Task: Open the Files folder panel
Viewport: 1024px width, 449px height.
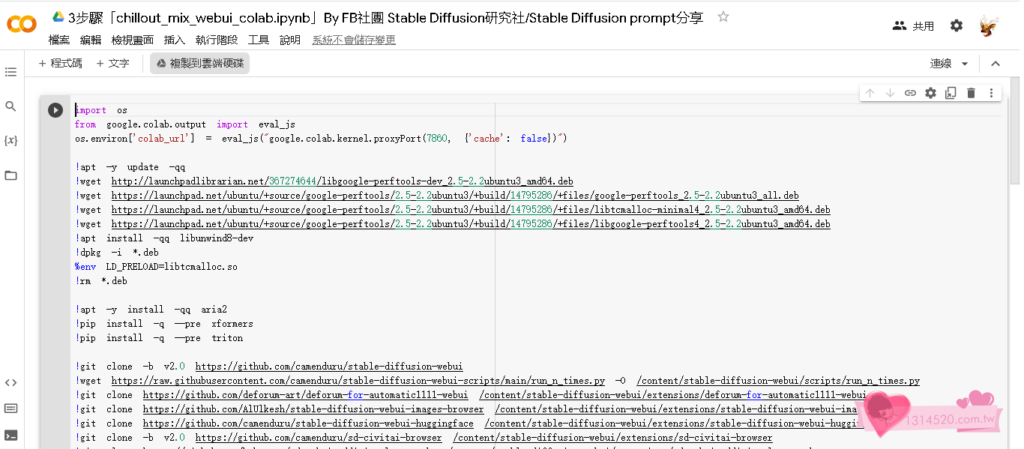Action: coord(11,176)
